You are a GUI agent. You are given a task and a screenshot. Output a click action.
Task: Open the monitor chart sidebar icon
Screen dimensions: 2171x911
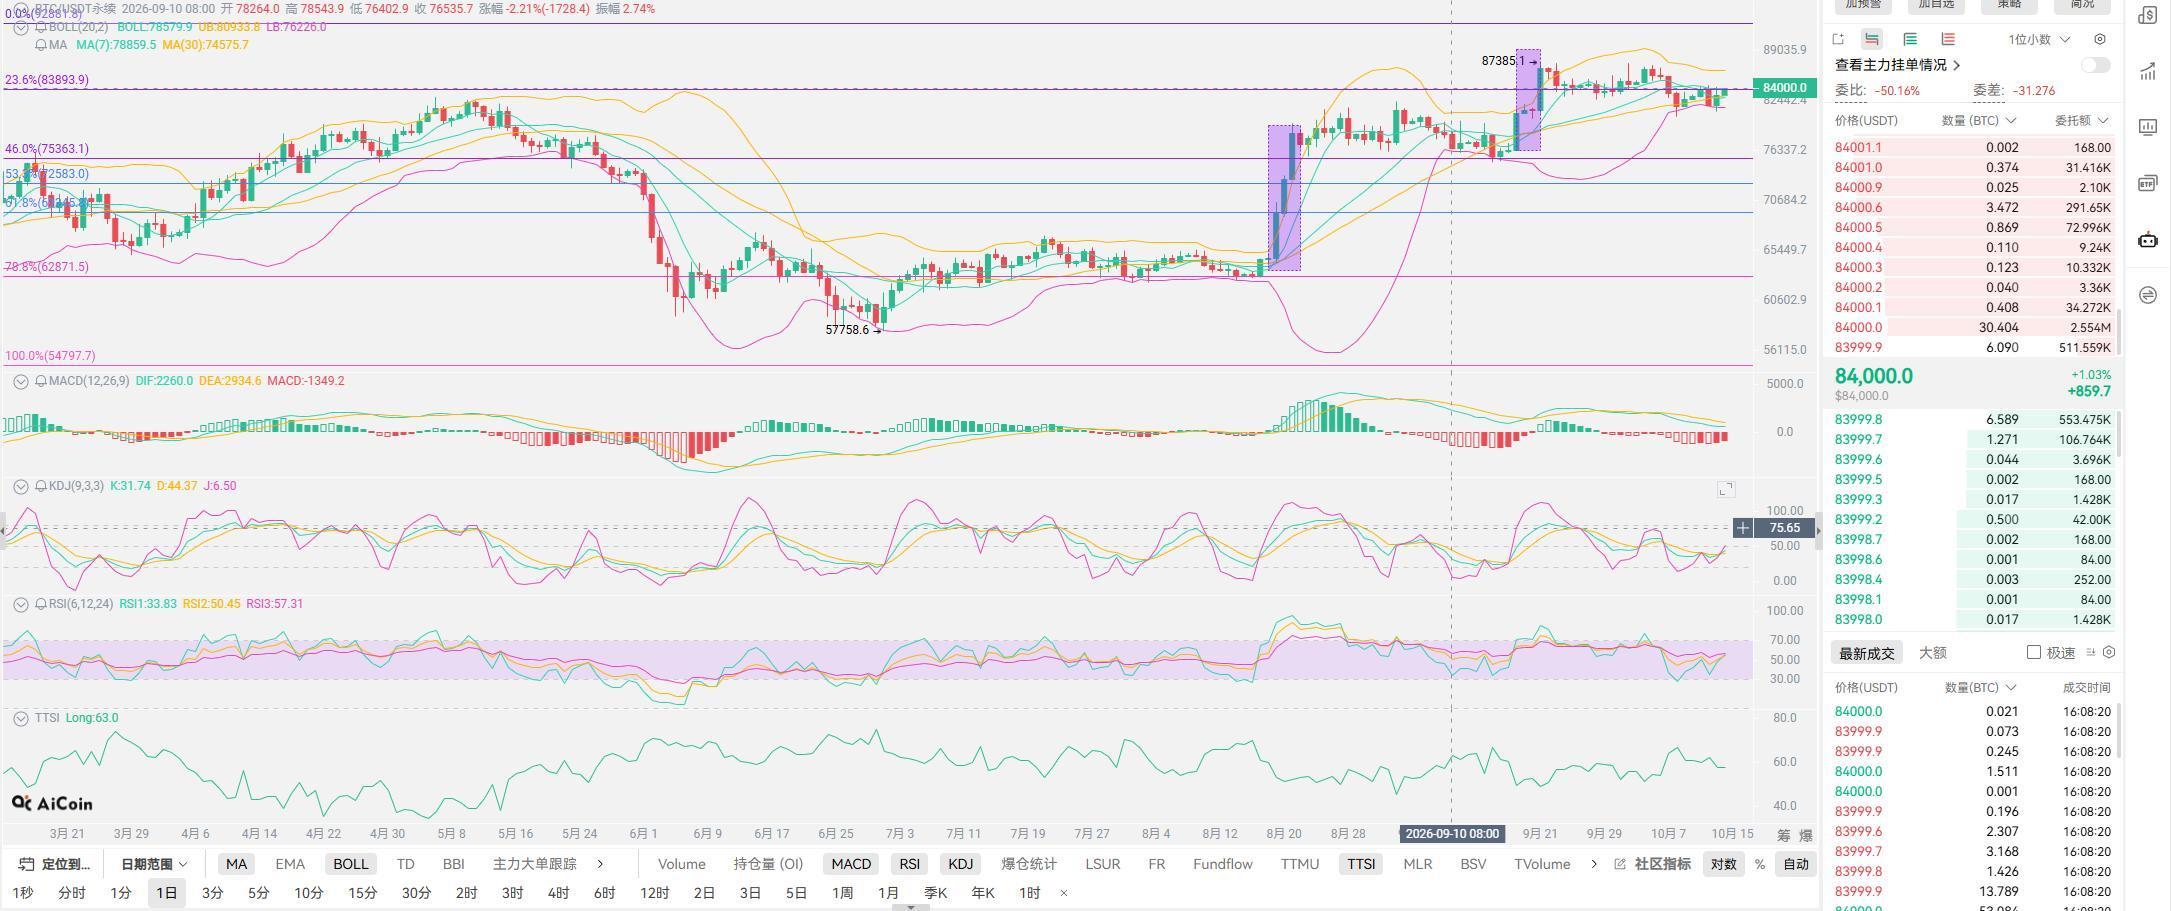[2147, 127]
